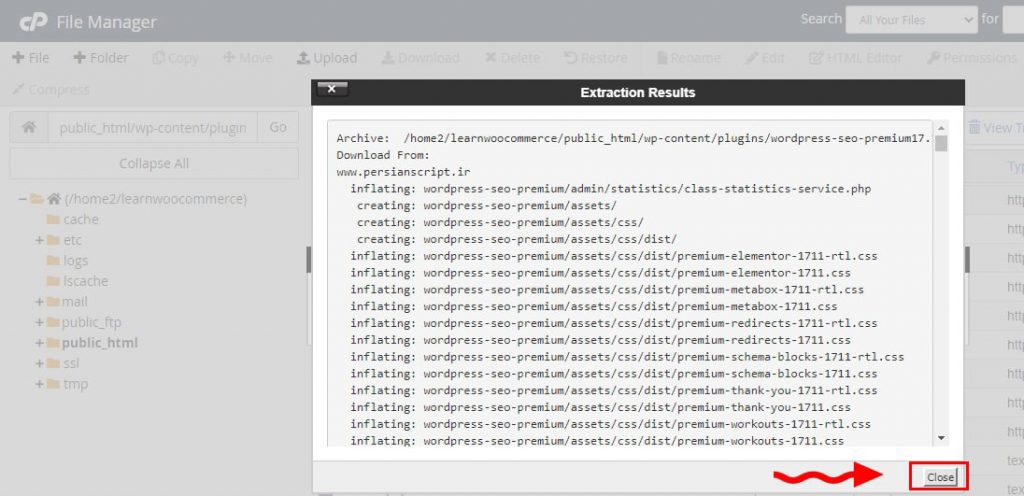
Task: Click the Upload toolbar icon
Action: click(327, 58)
